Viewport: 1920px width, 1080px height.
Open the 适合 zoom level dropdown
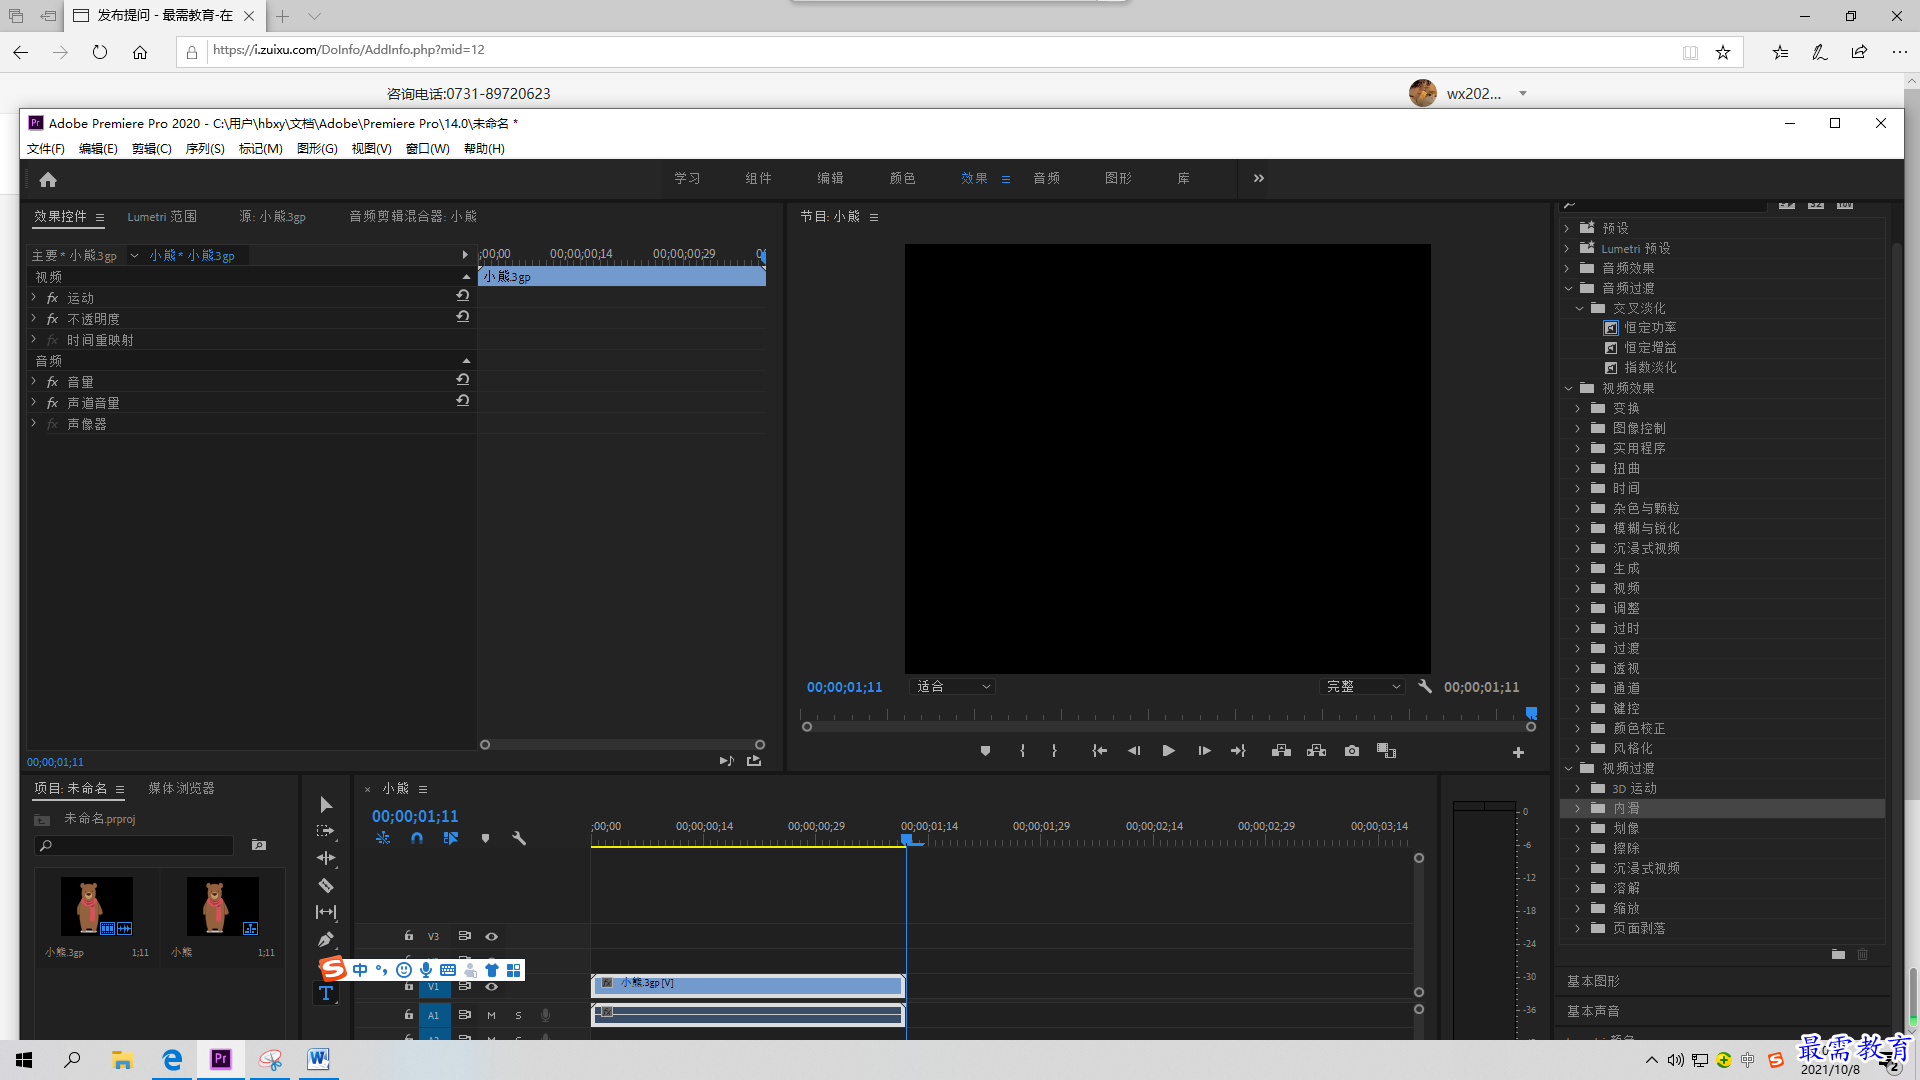[x=953, y=687]
